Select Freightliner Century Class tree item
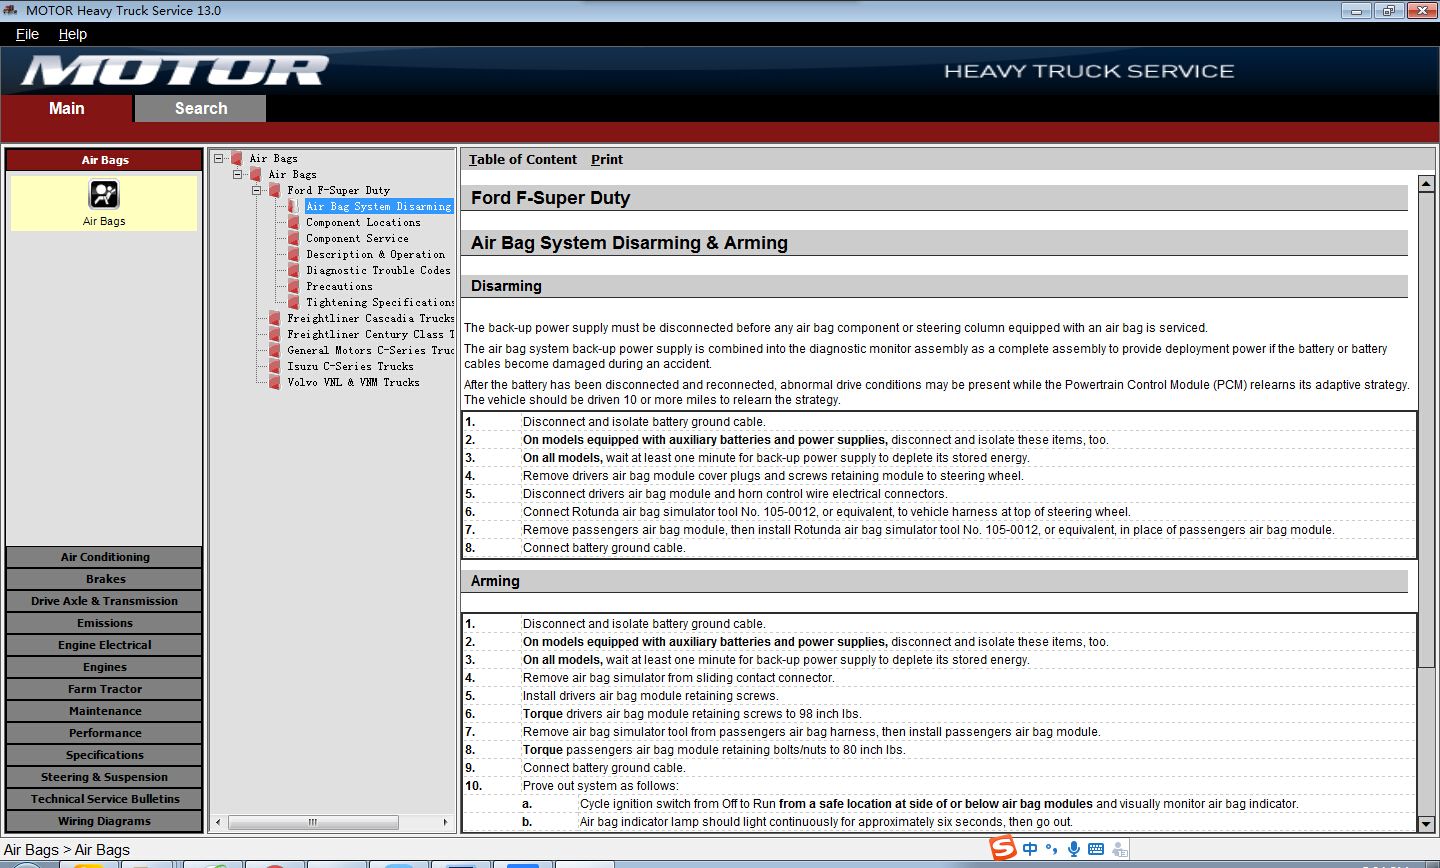The width and height of the screenshot is (1440, 868). pyautogui.click(x=370, y=334)
